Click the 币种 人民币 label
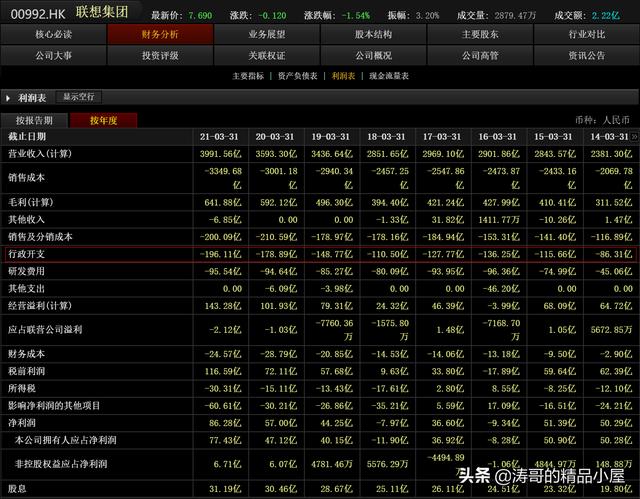 (x=602, y=120)
